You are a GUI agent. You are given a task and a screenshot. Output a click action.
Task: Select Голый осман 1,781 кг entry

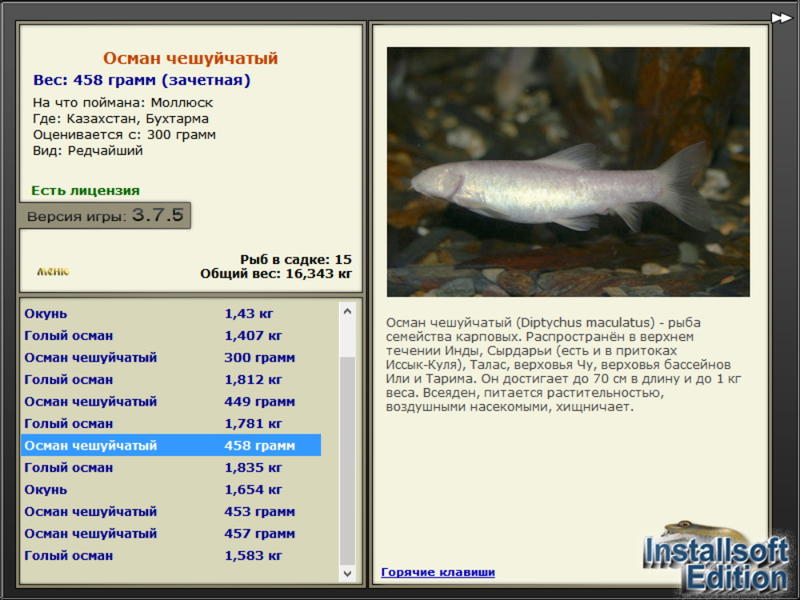click(171, 423)
